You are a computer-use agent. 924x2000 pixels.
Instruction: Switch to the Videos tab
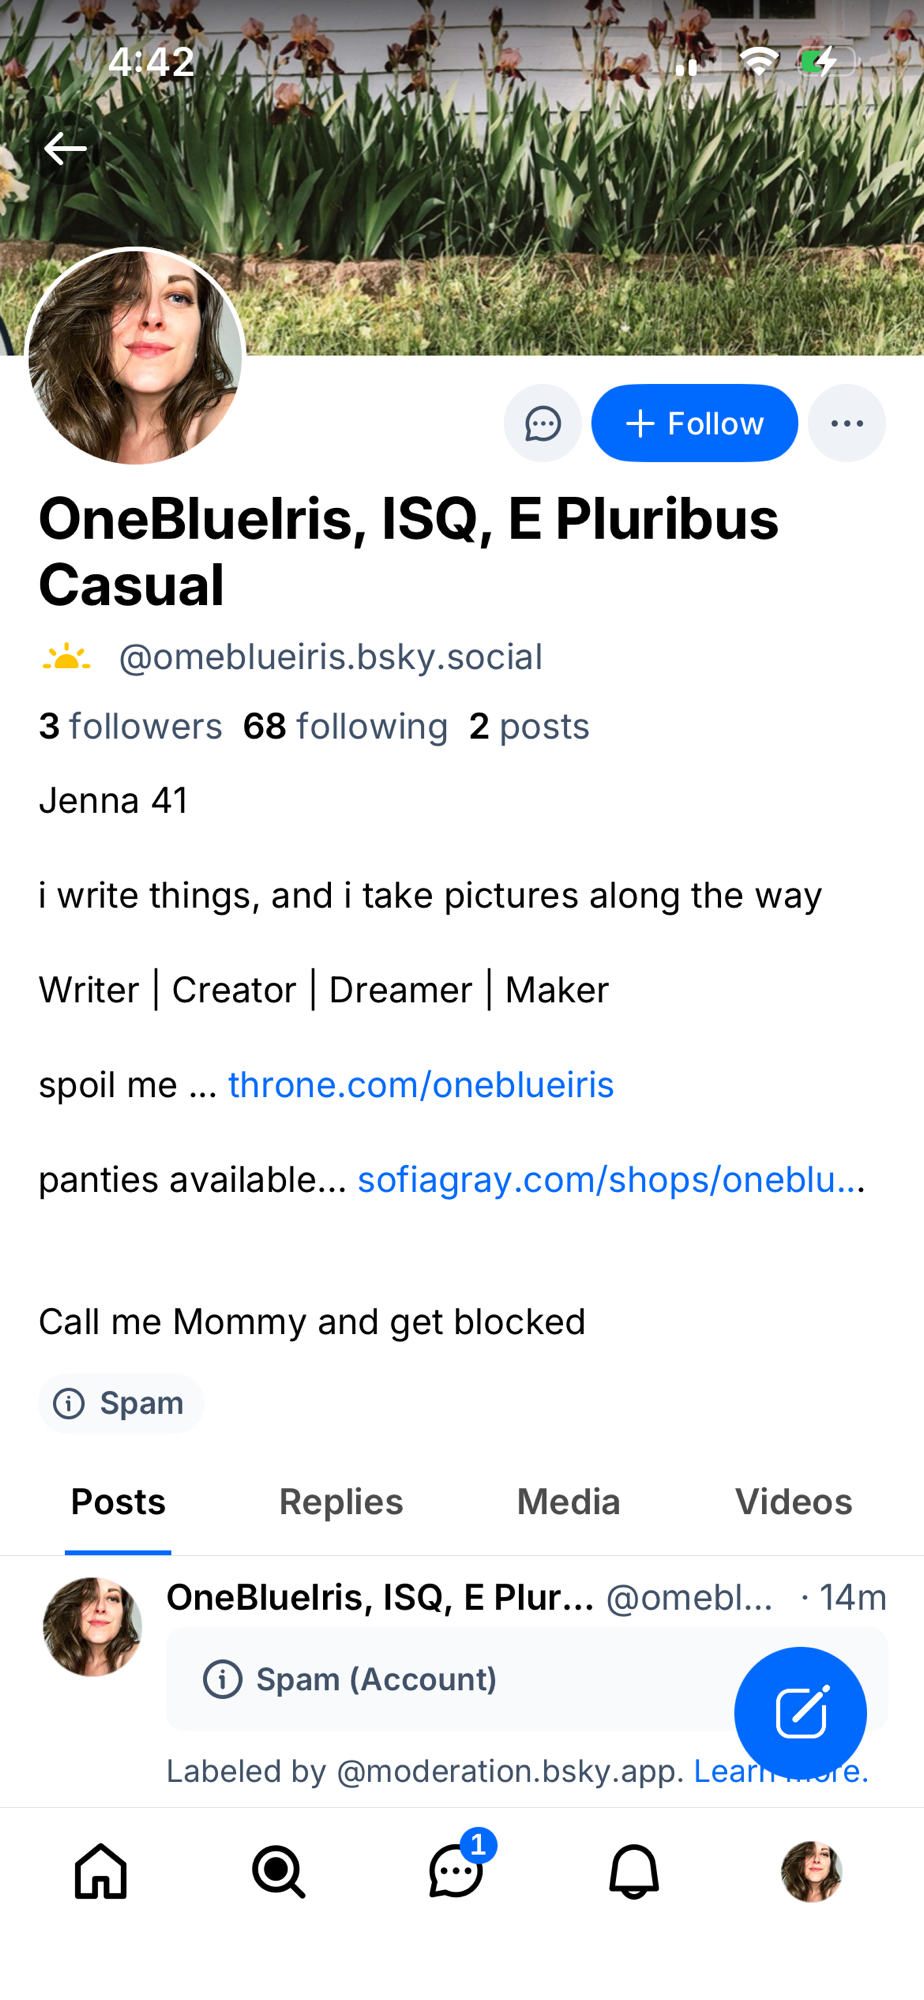coord(793,1502)
